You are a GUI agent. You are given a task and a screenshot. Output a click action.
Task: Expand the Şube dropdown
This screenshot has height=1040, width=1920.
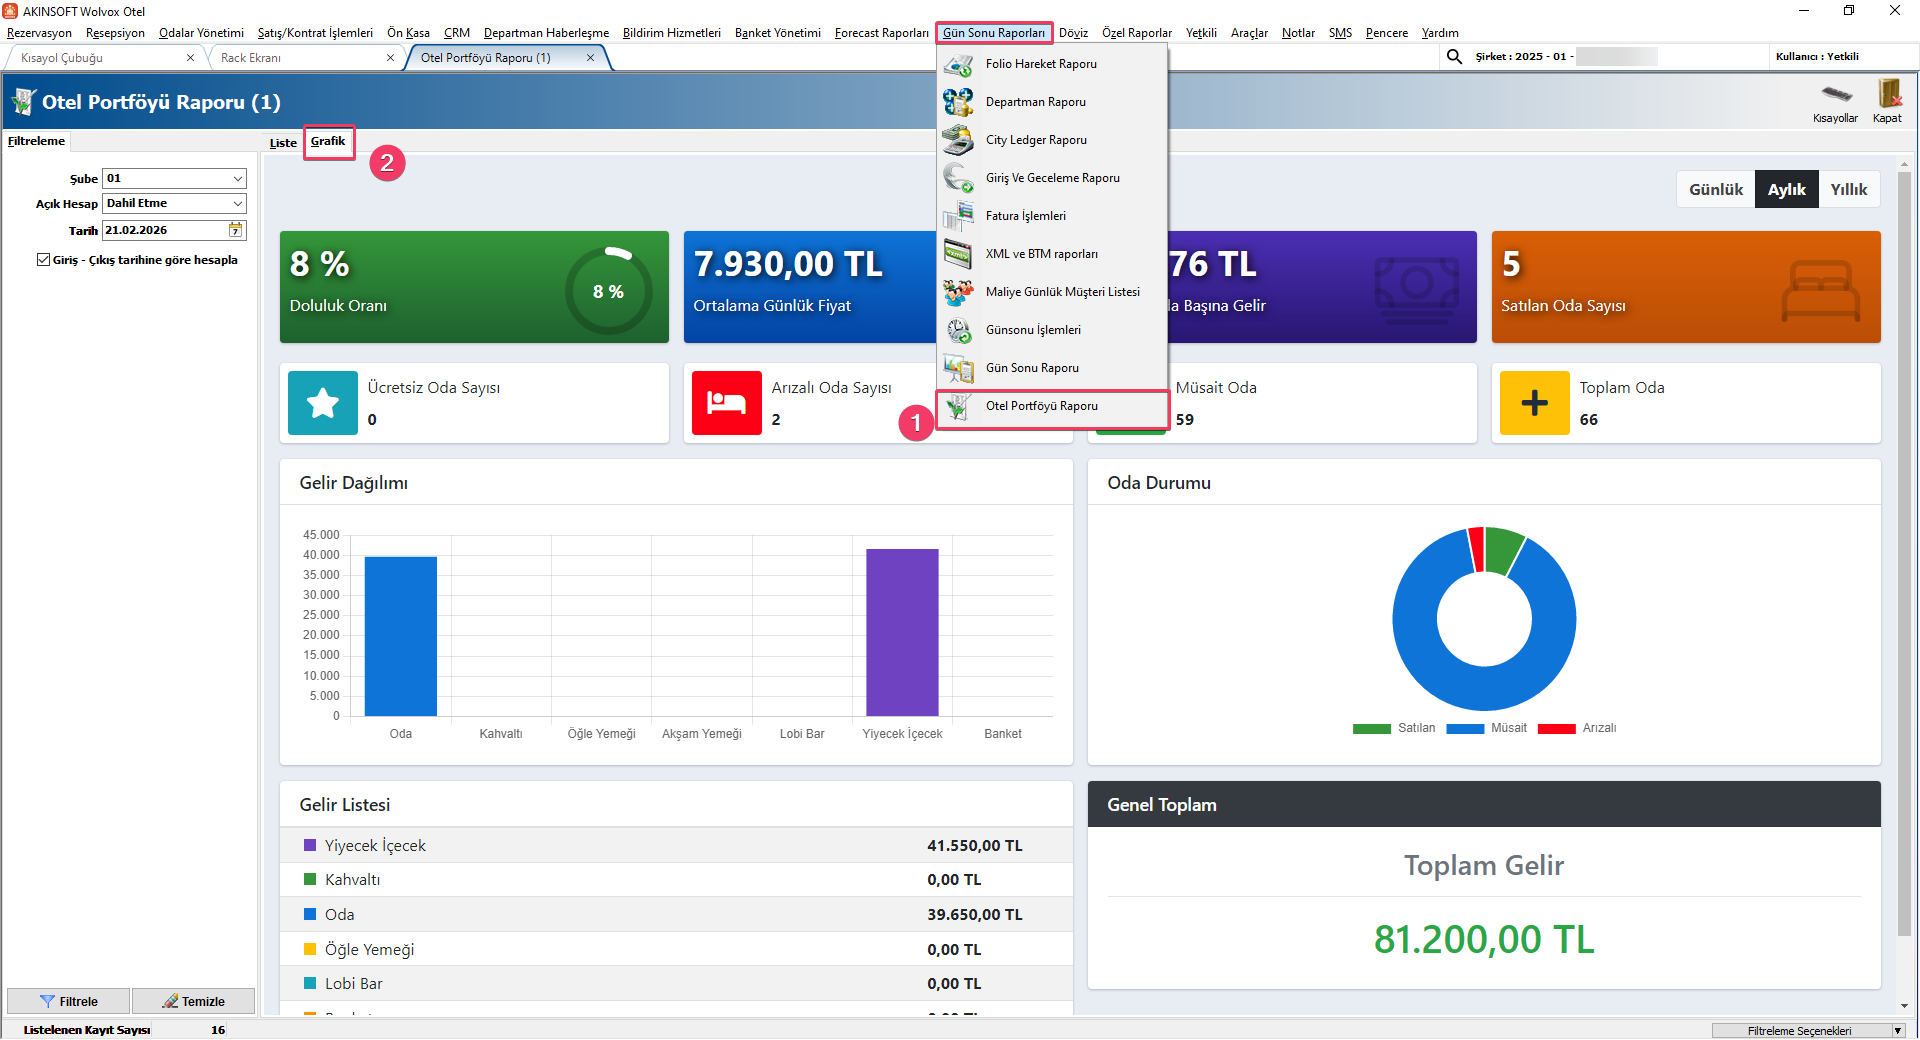(238, 179)
